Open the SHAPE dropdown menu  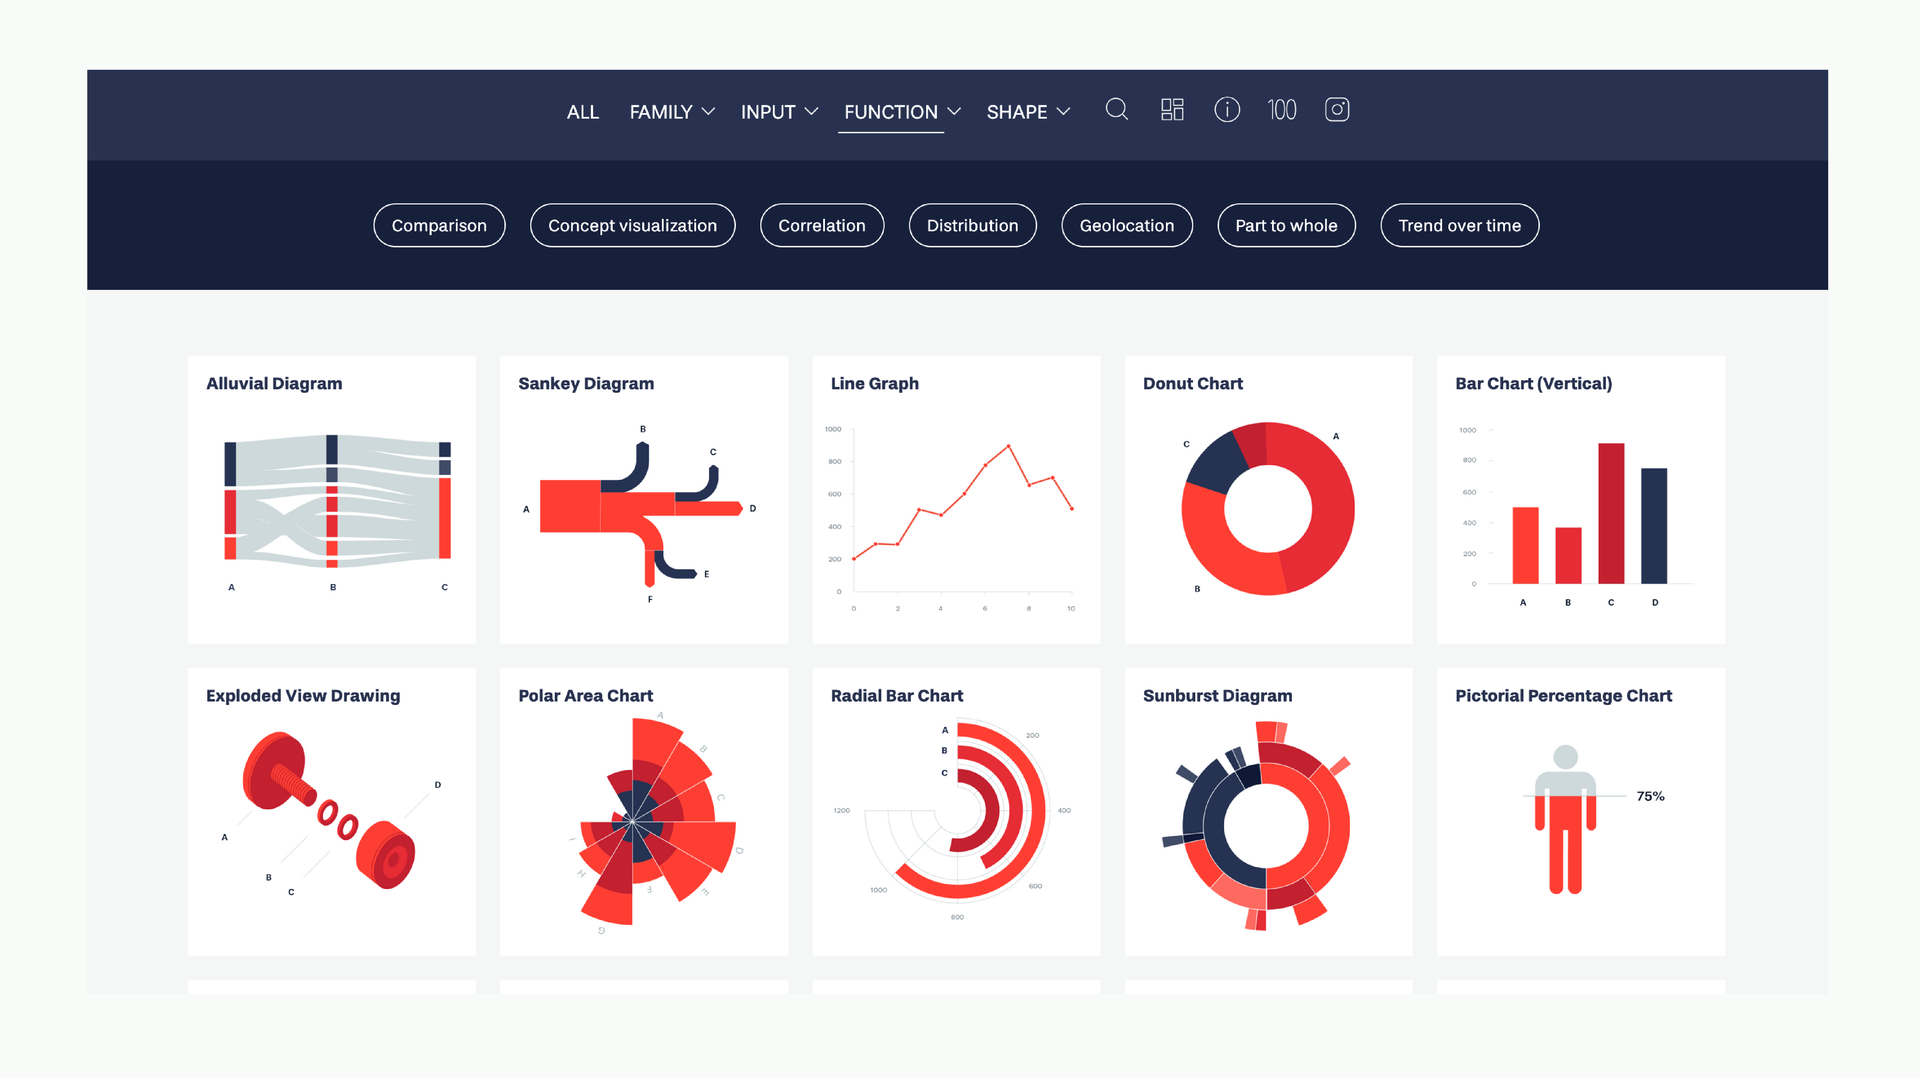coord(1028,112)
